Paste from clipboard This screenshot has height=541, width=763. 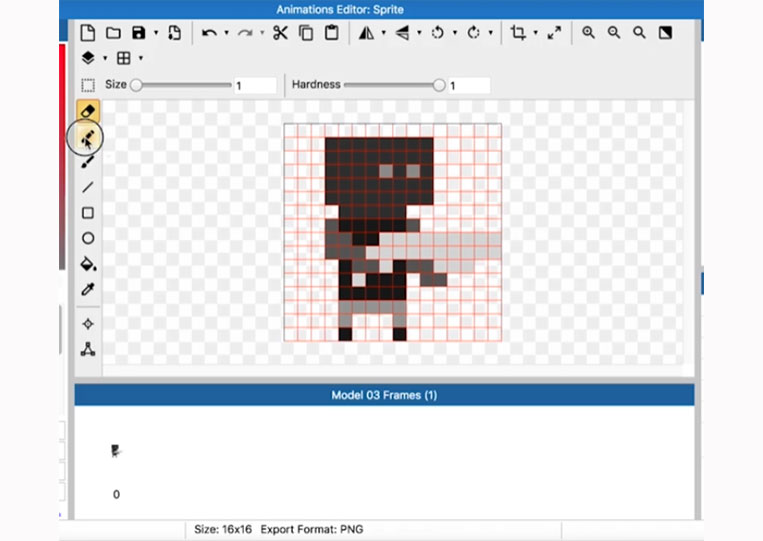pyautogui.click(x=332, y=33)
